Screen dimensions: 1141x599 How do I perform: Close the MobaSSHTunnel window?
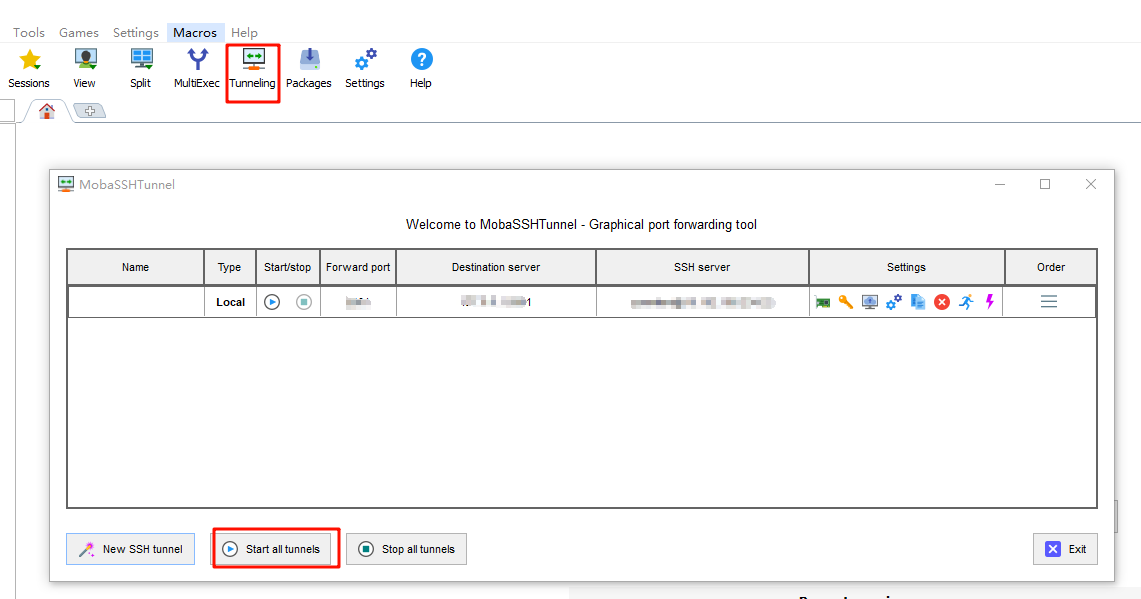pos(1091,184)
